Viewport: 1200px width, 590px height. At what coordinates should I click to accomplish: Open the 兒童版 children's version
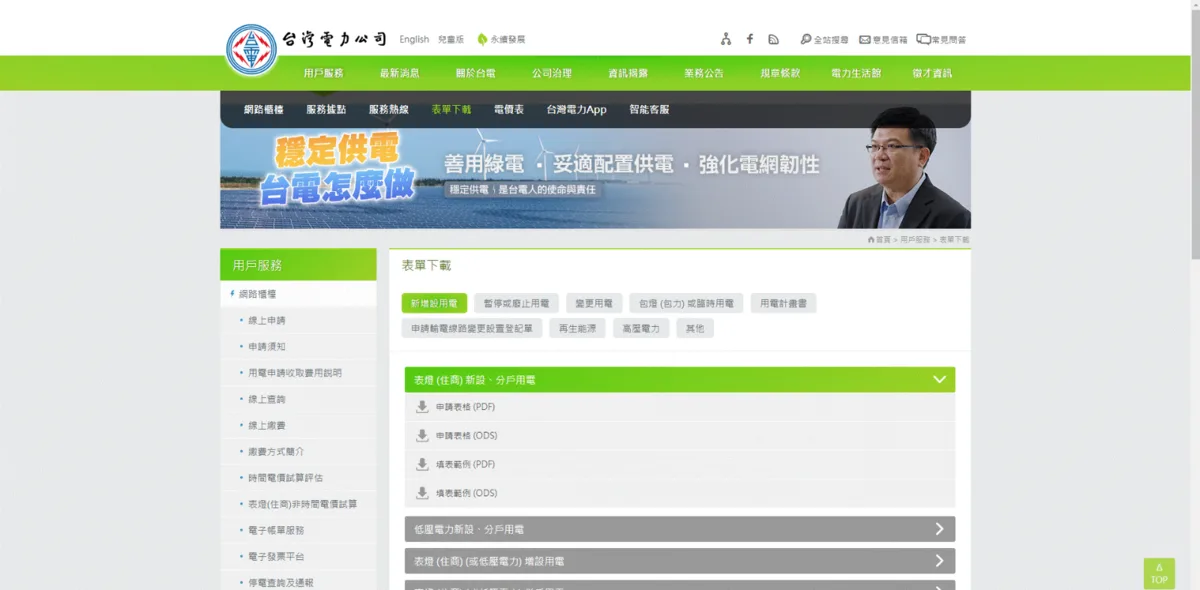point(451,40)
